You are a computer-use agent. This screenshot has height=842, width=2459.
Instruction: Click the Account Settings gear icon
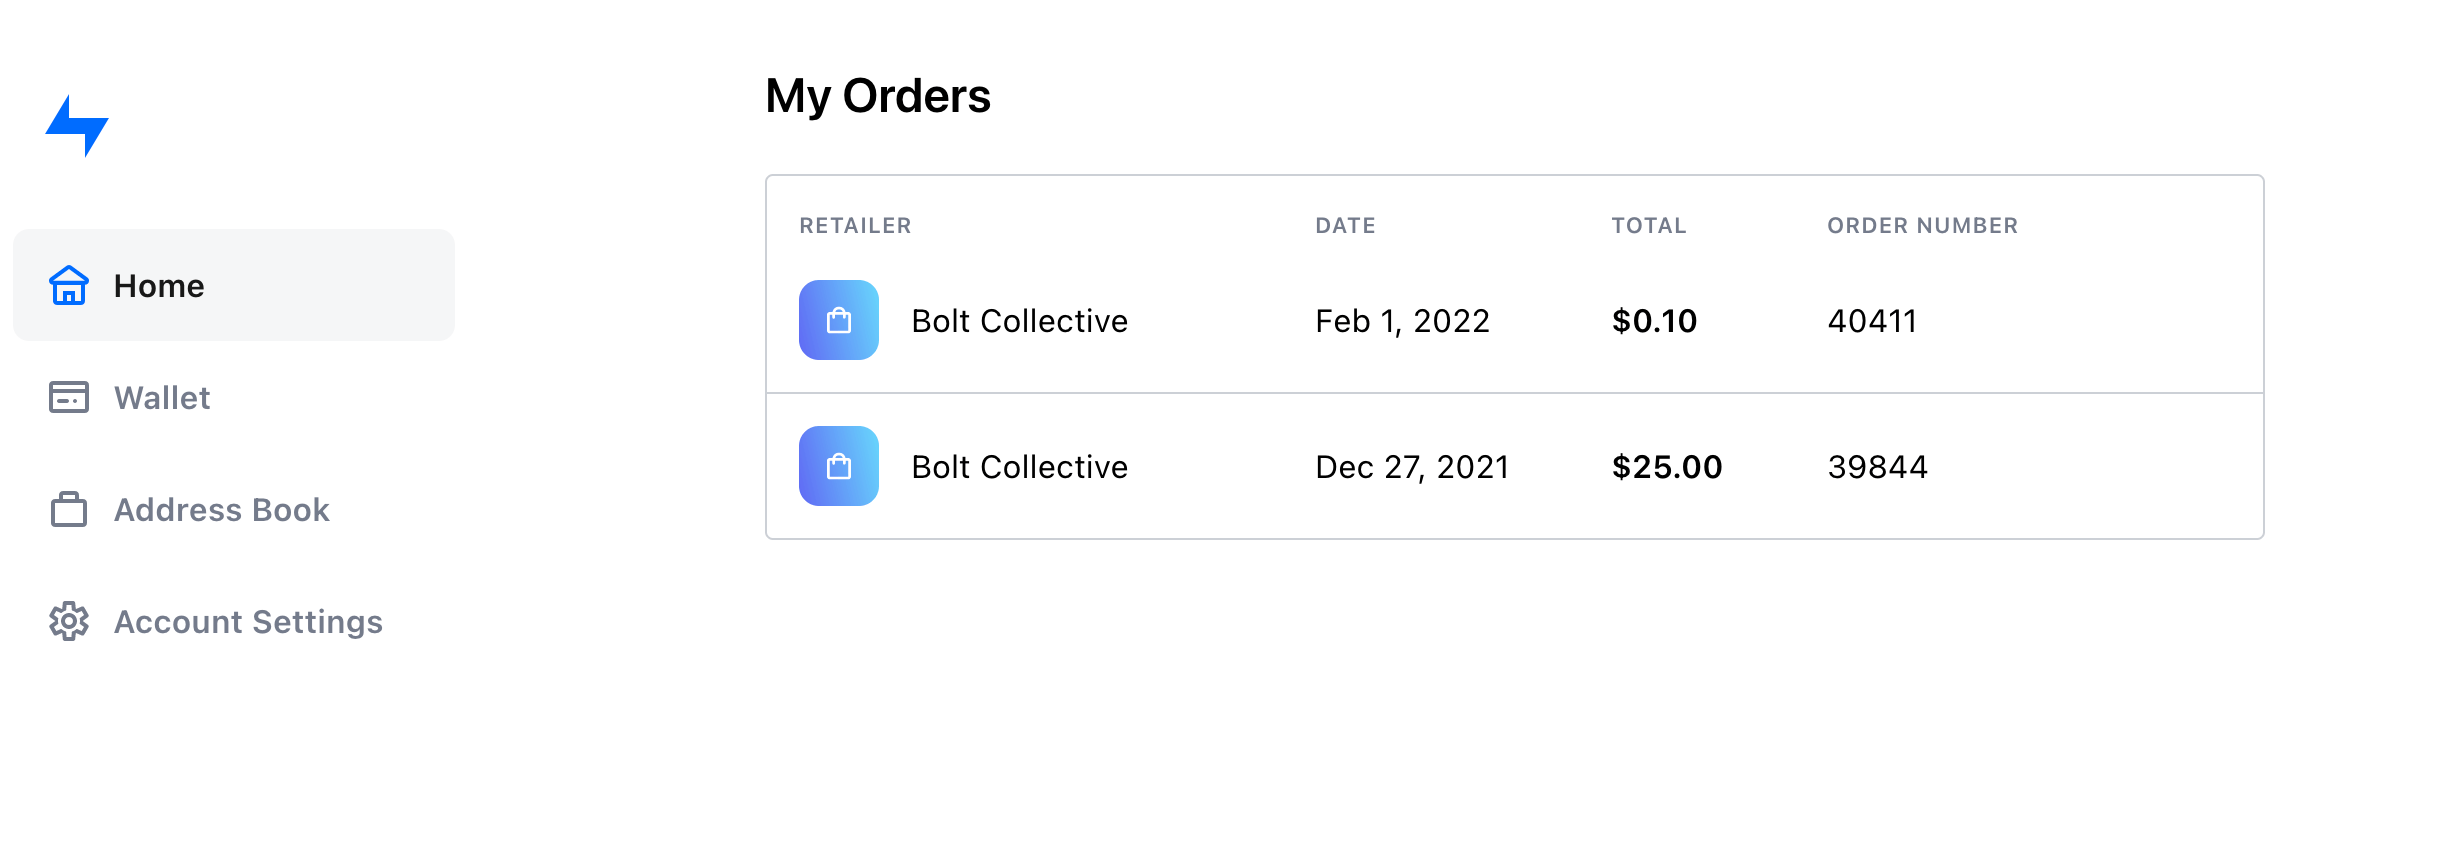point(69,621)
